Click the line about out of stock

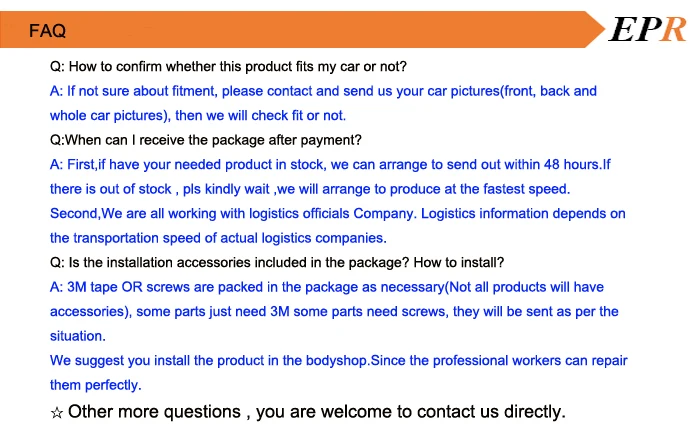[x=310, y=189]
